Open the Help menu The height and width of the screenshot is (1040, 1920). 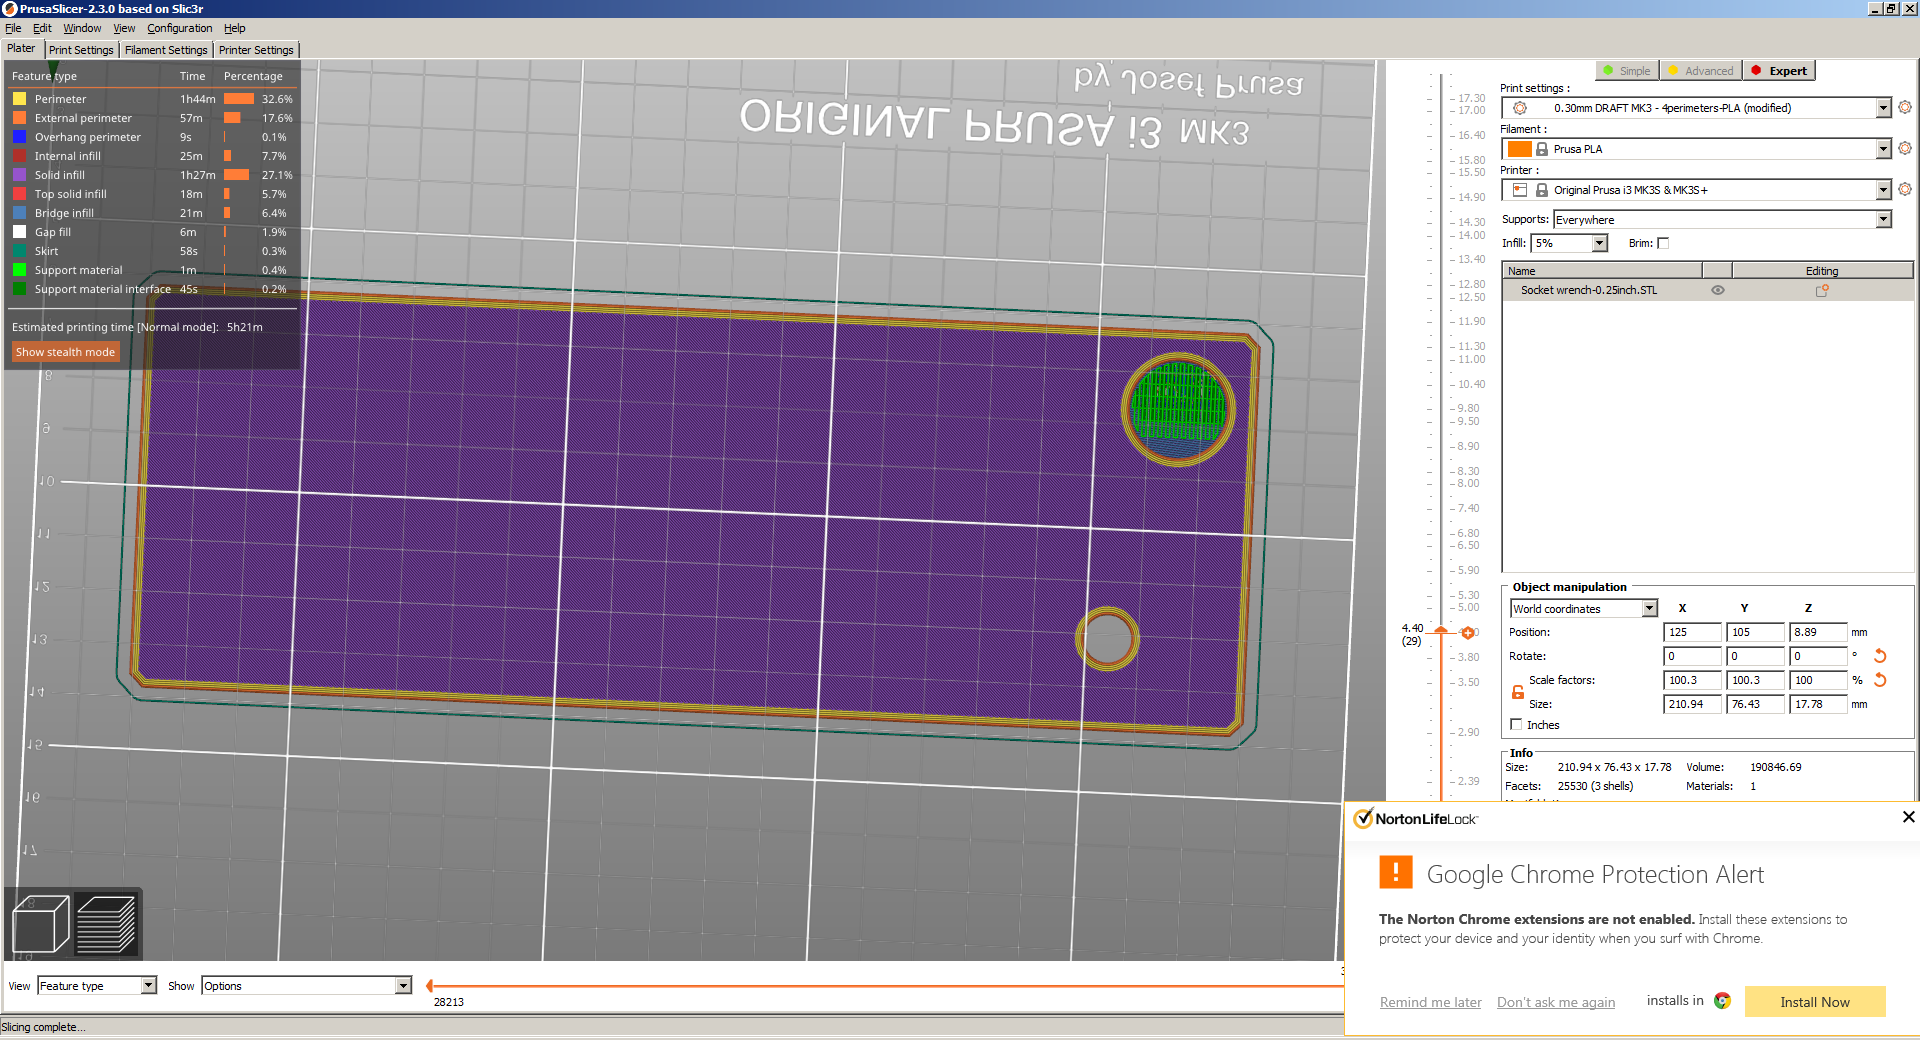(x=235, y=28)
